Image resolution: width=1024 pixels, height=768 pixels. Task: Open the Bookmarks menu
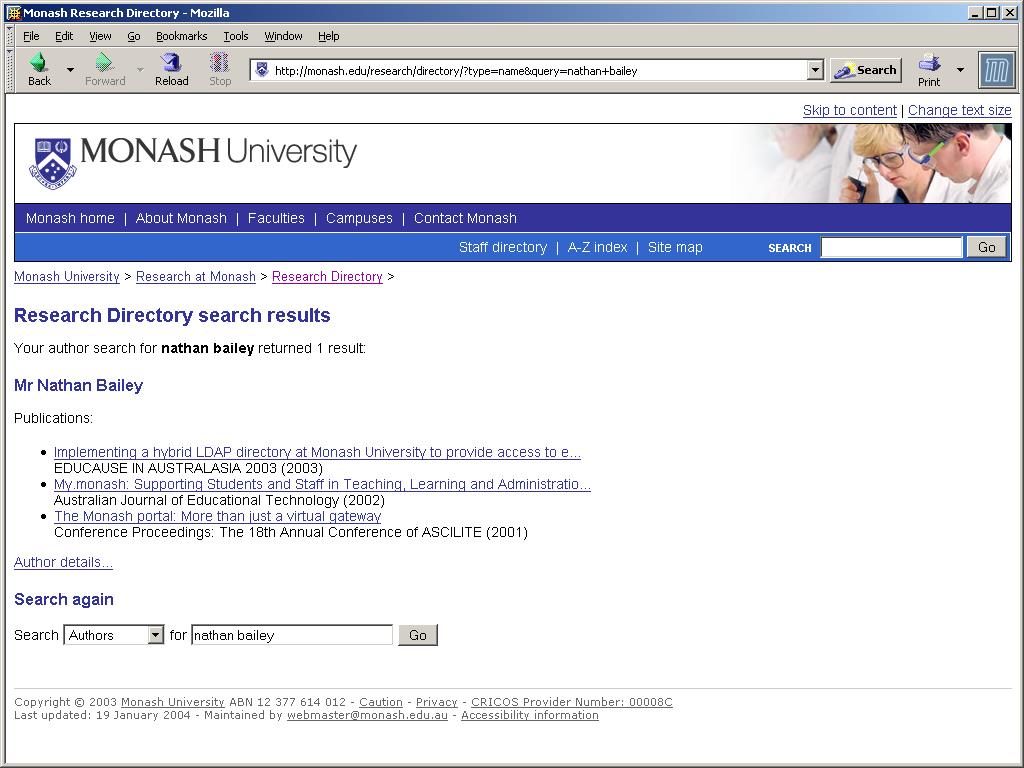pos(182,36)
